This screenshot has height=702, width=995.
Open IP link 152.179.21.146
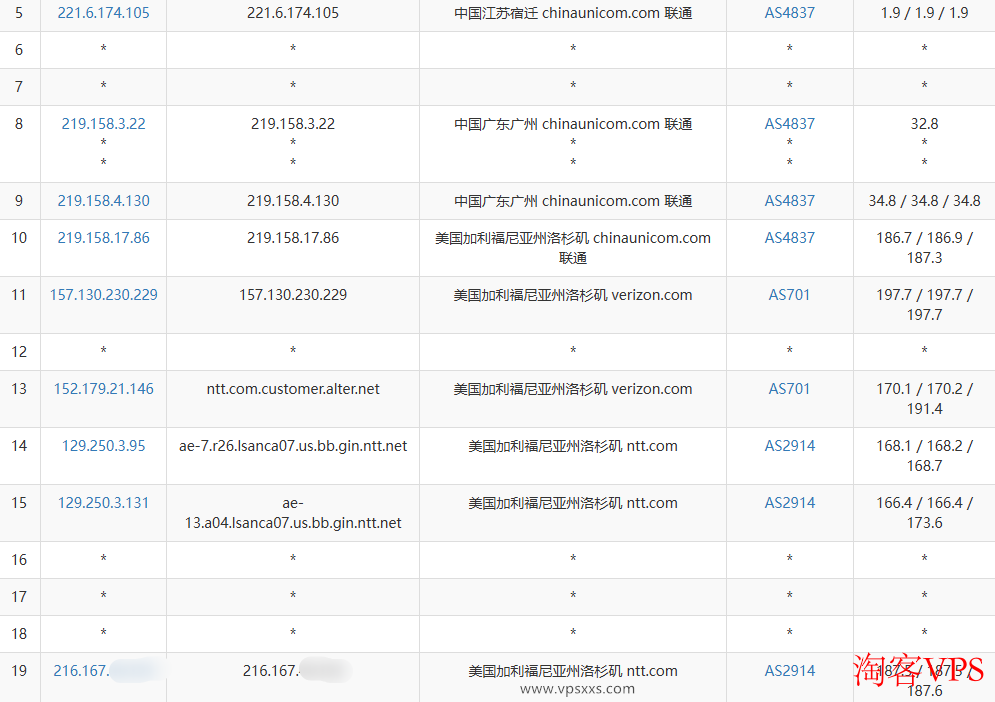[103, 389]
